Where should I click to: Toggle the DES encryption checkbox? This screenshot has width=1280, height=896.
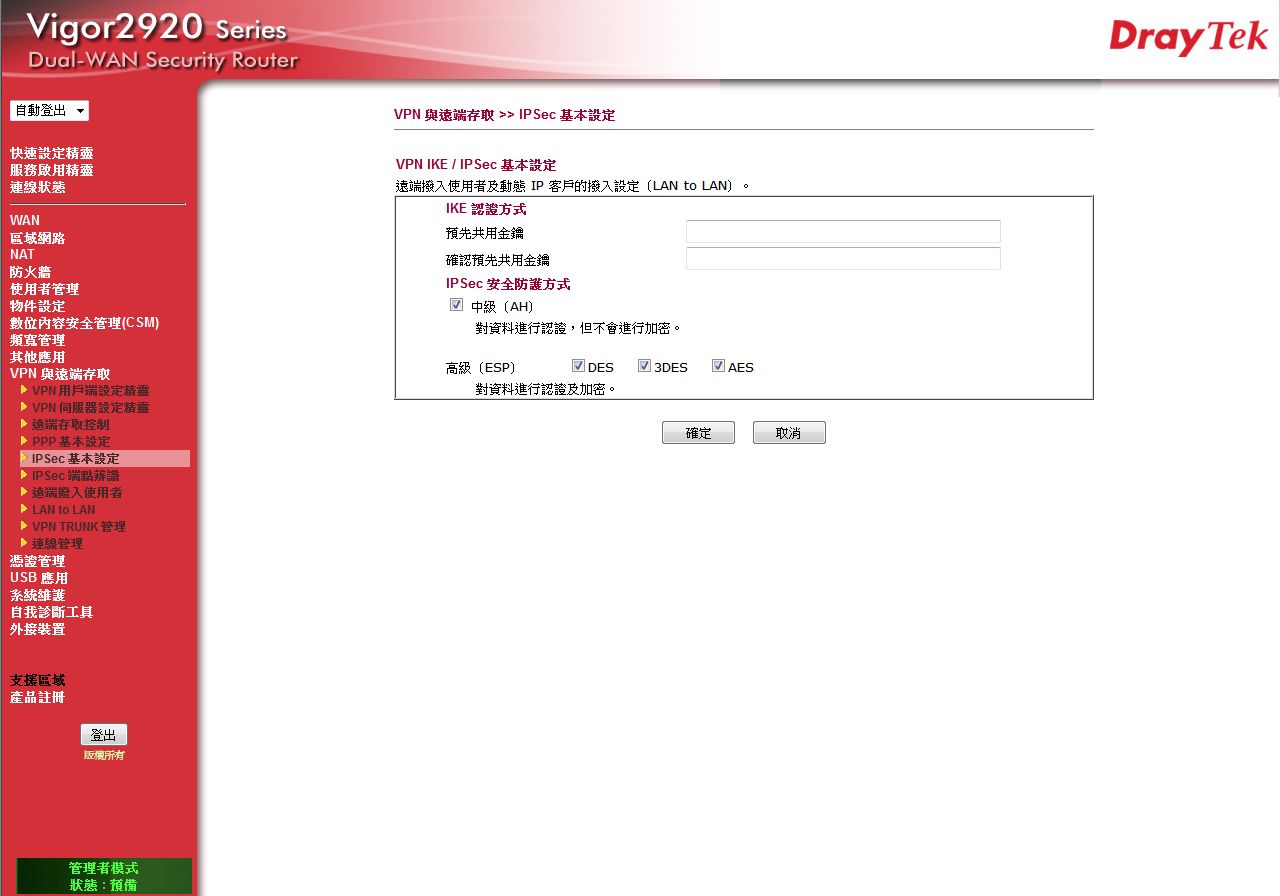pyautogui.click(x=578, y=366)
